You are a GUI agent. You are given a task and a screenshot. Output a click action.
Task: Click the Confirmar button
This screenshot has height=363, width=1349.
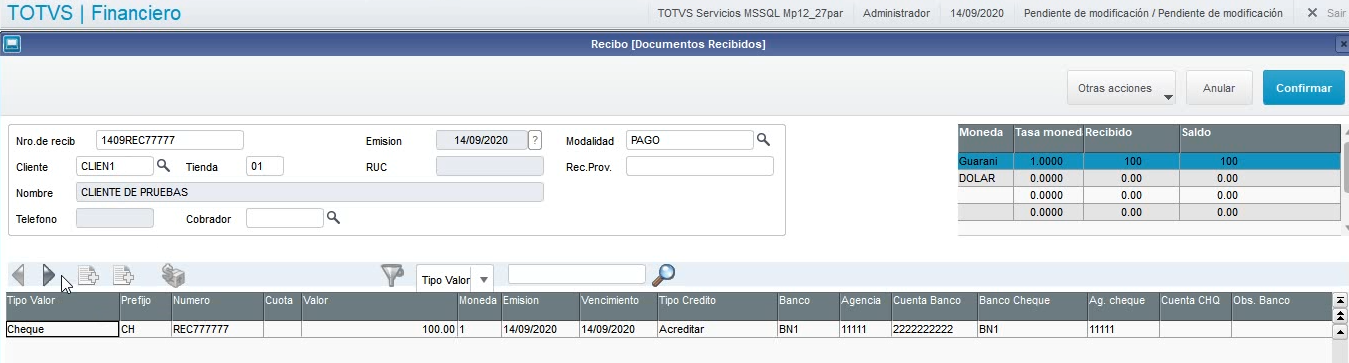click(x=1304, y=88)
